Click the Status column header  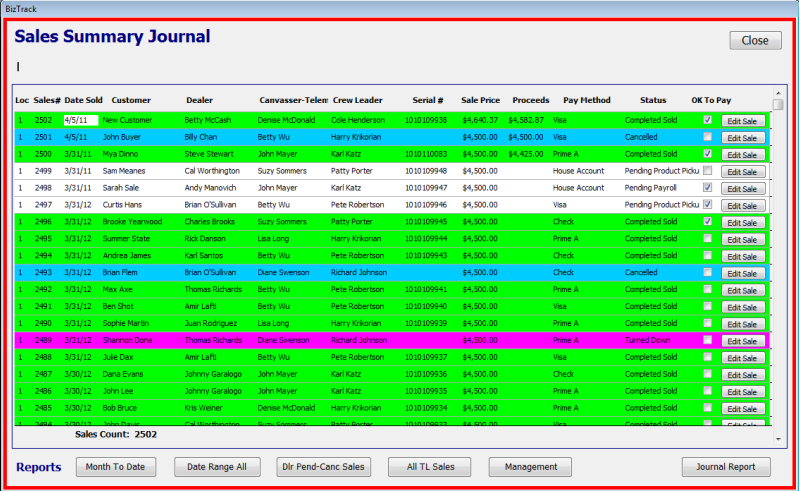[653, 100]
